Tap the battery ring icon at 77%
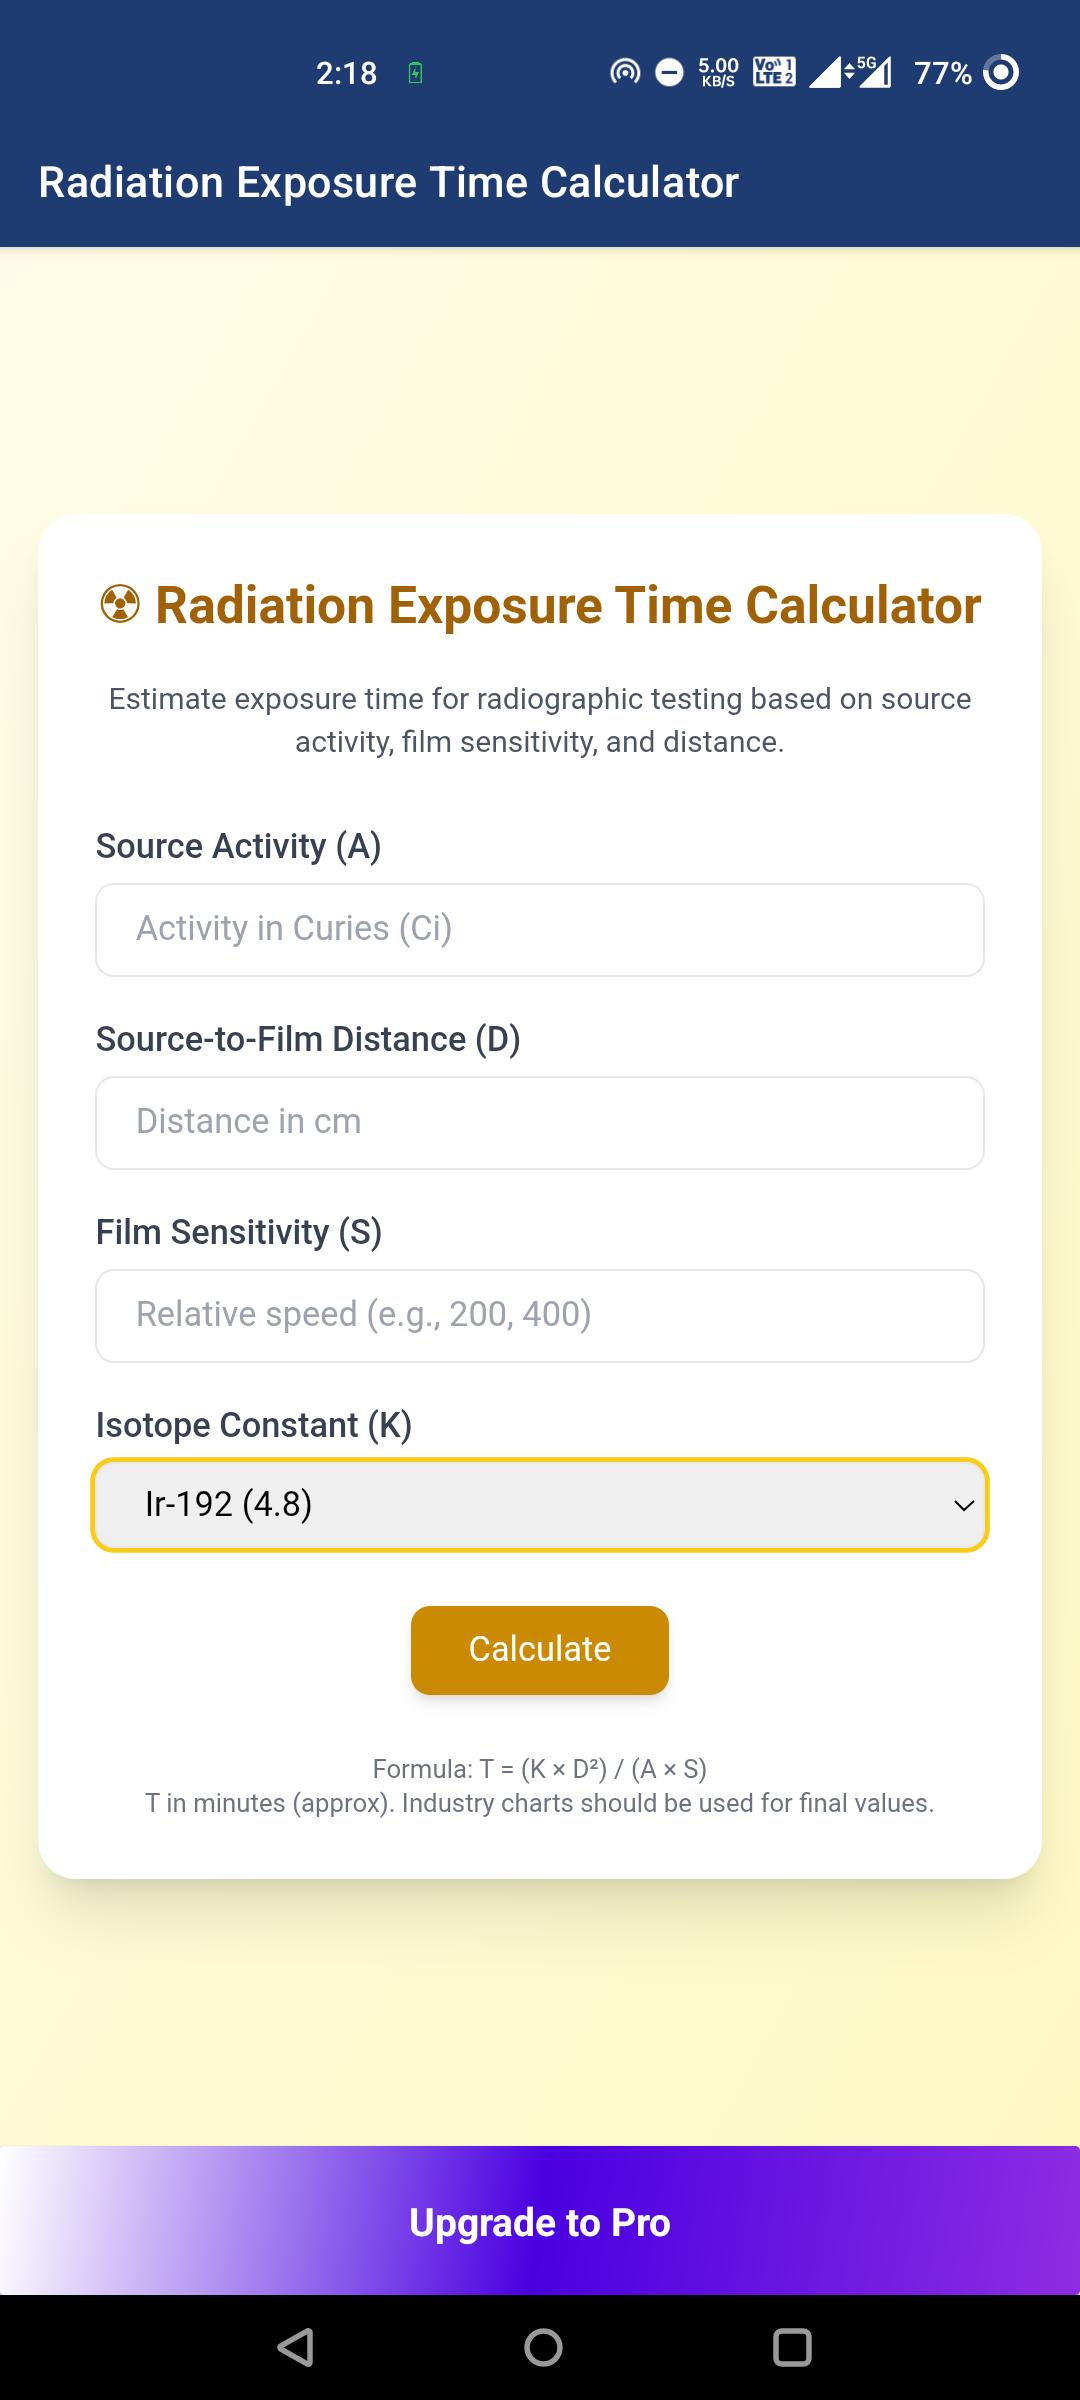 pos(1001,73)
